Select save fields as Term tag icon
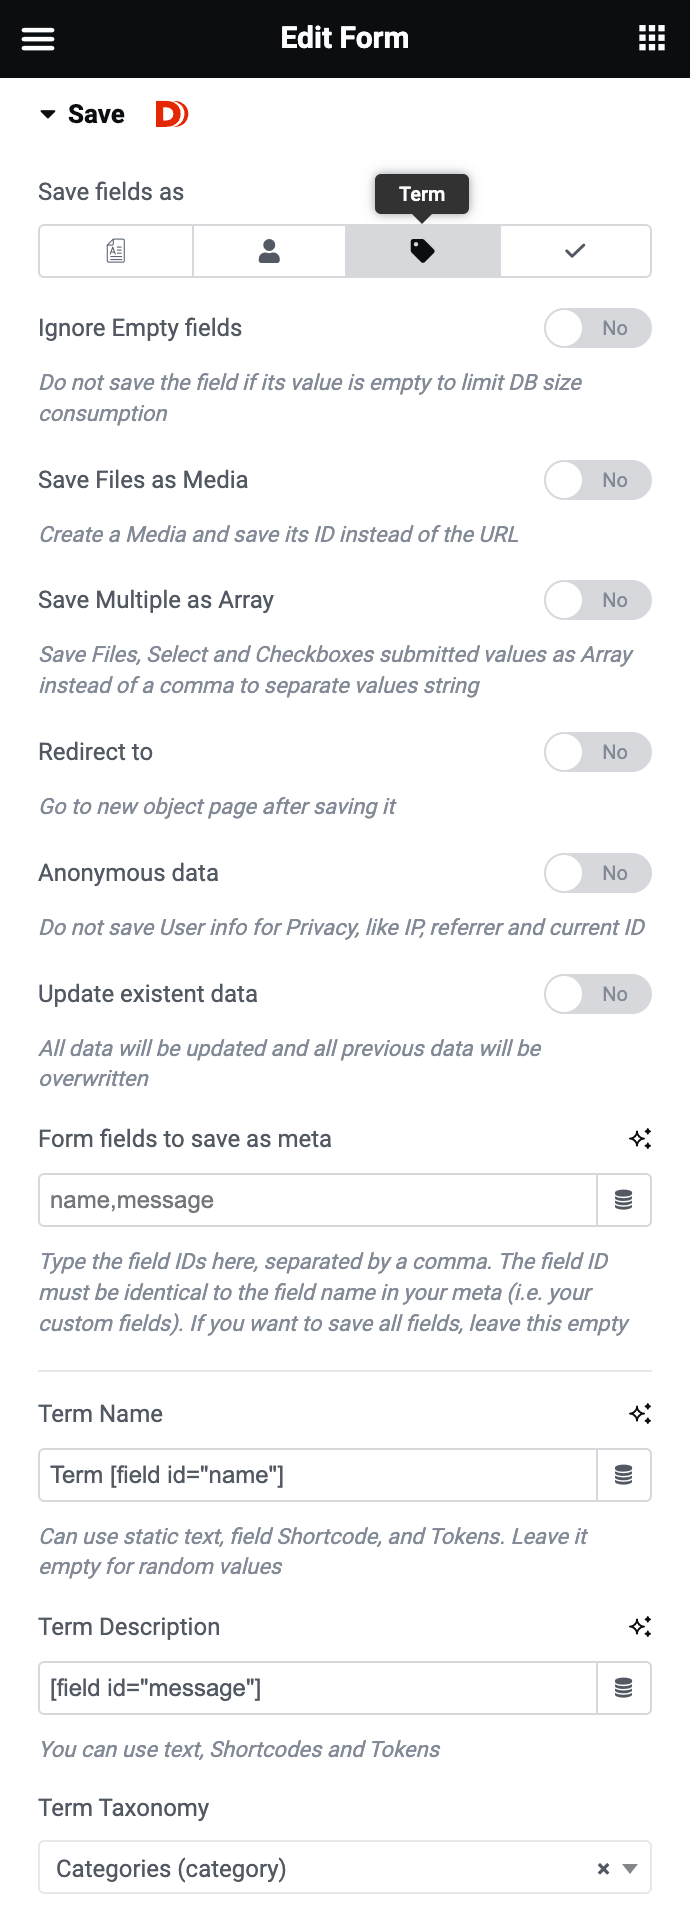Image resolution: width=690 pixels, height=1922 pixels. (422, 251)
